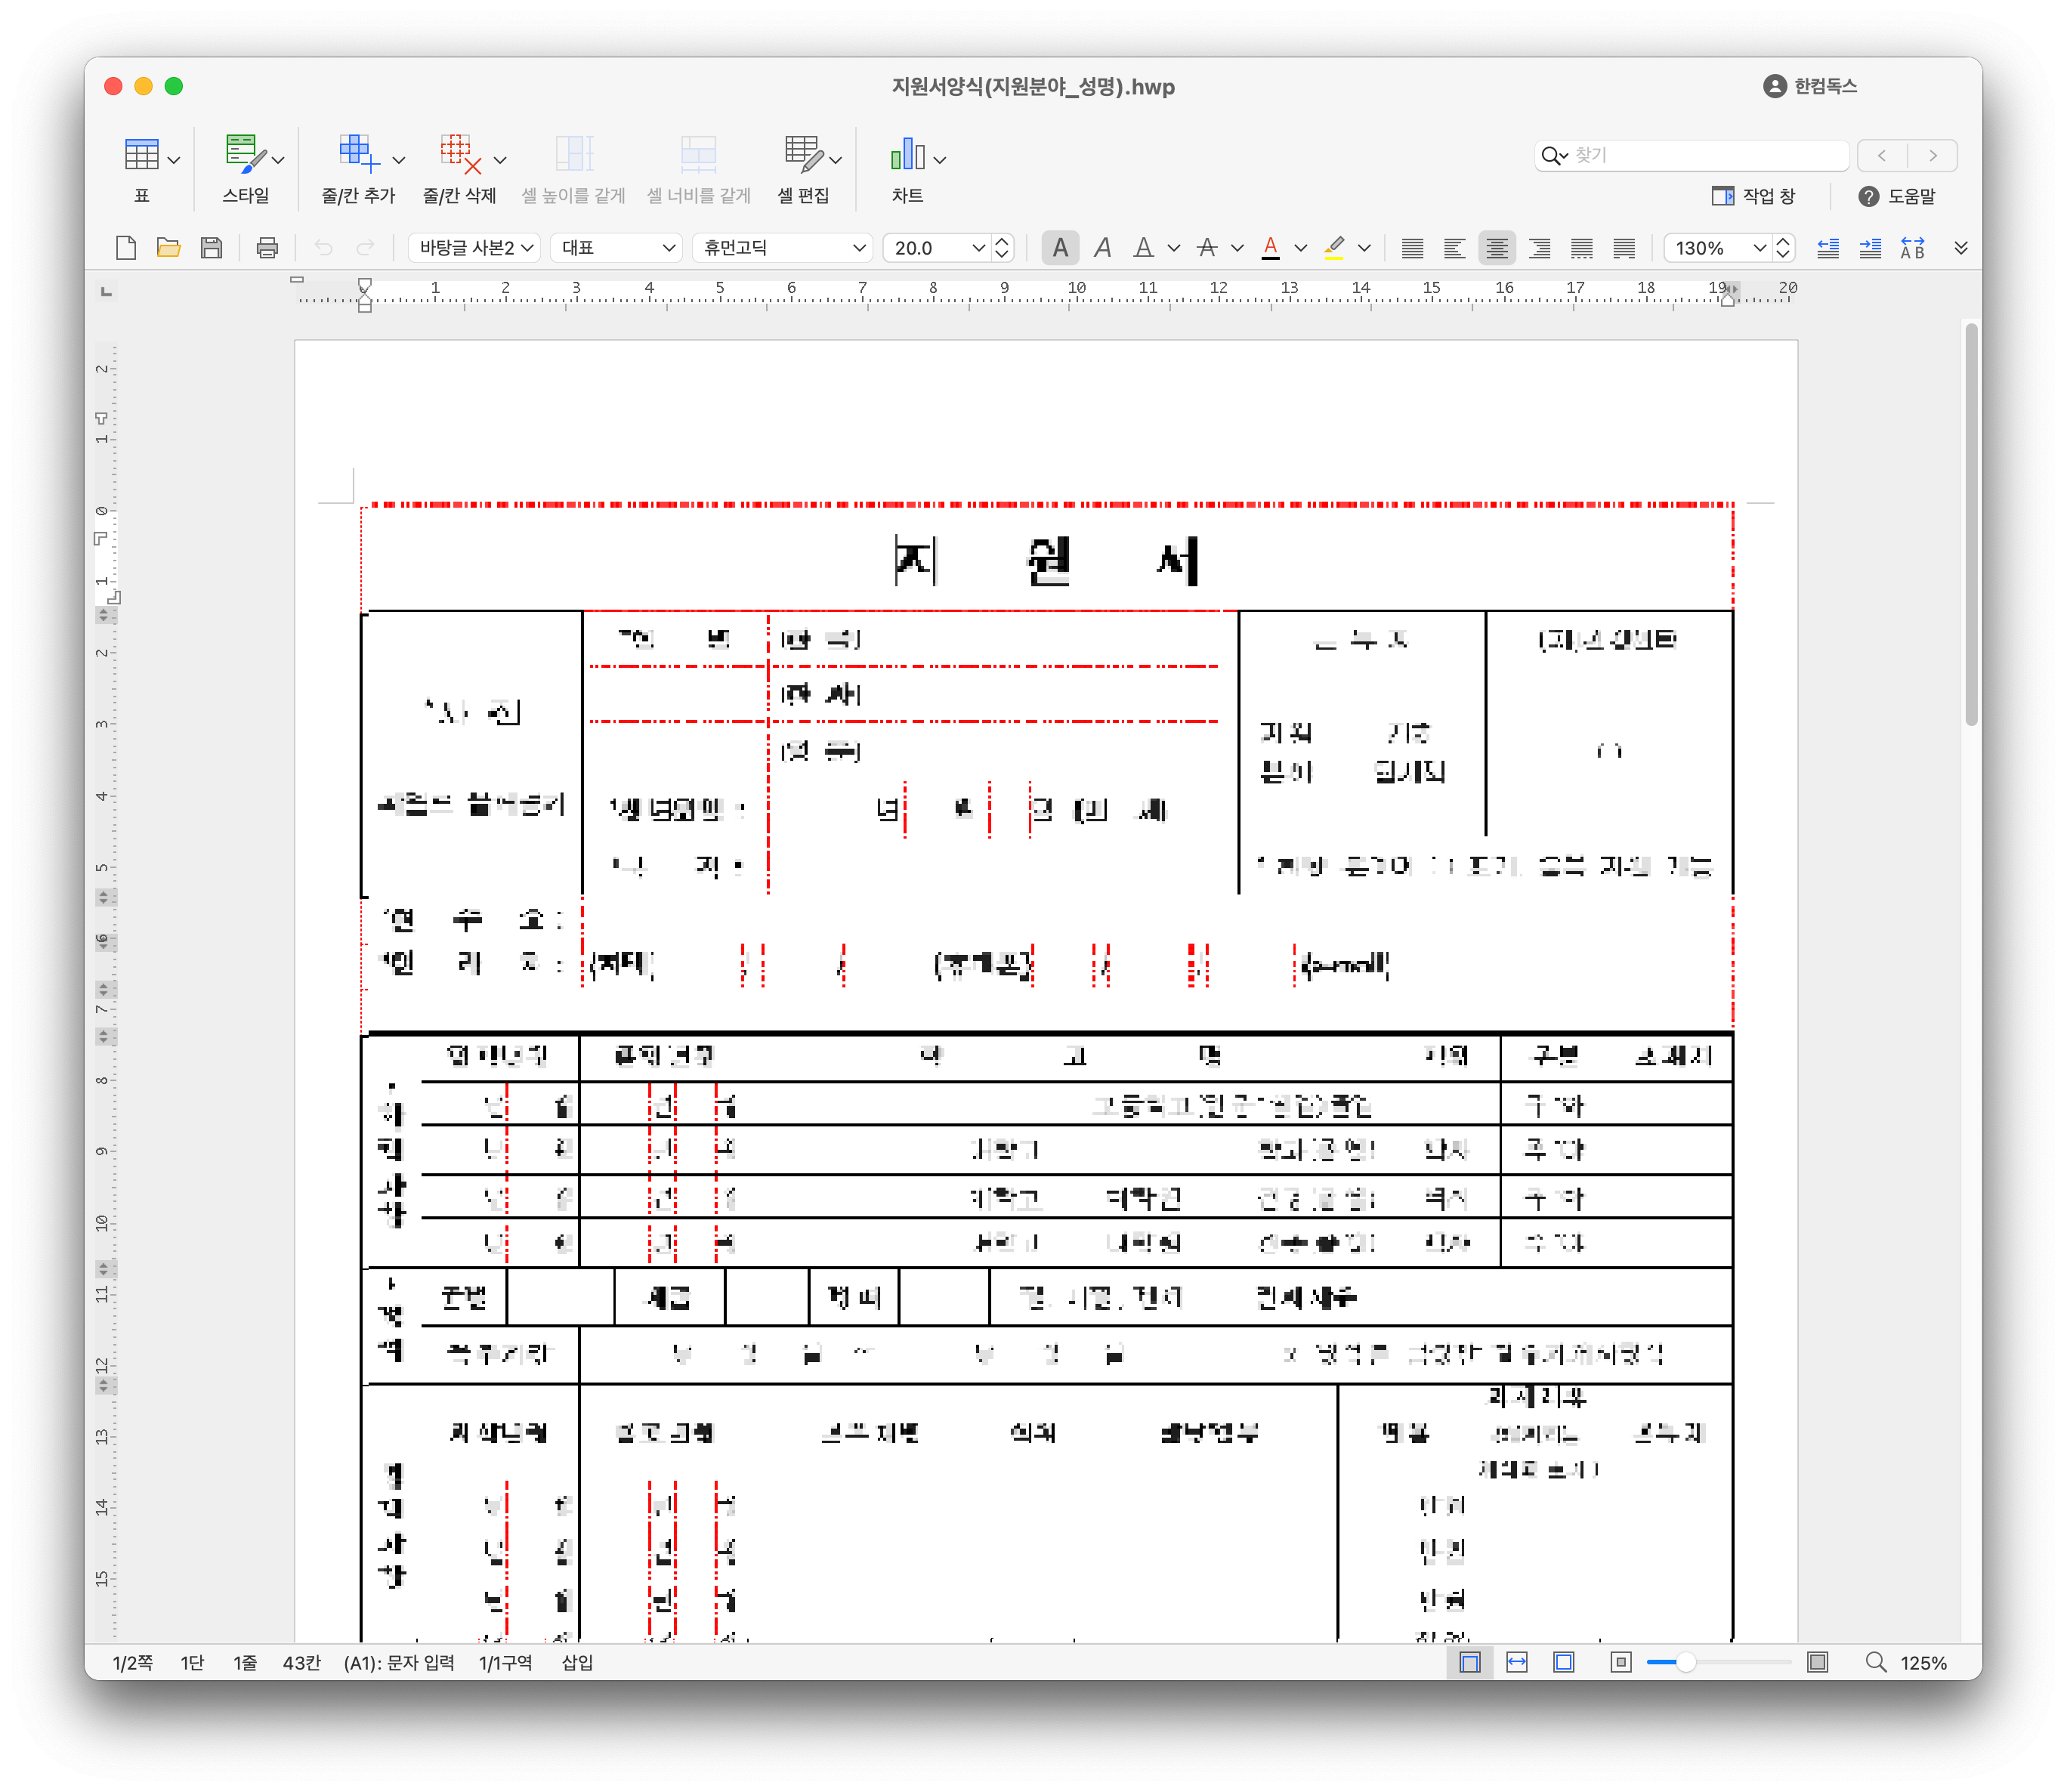Expand the 스타일 dropdown arrow
Image resolution: width=2067 pixels, height=1792 pixels.
(x=278, y=160)
